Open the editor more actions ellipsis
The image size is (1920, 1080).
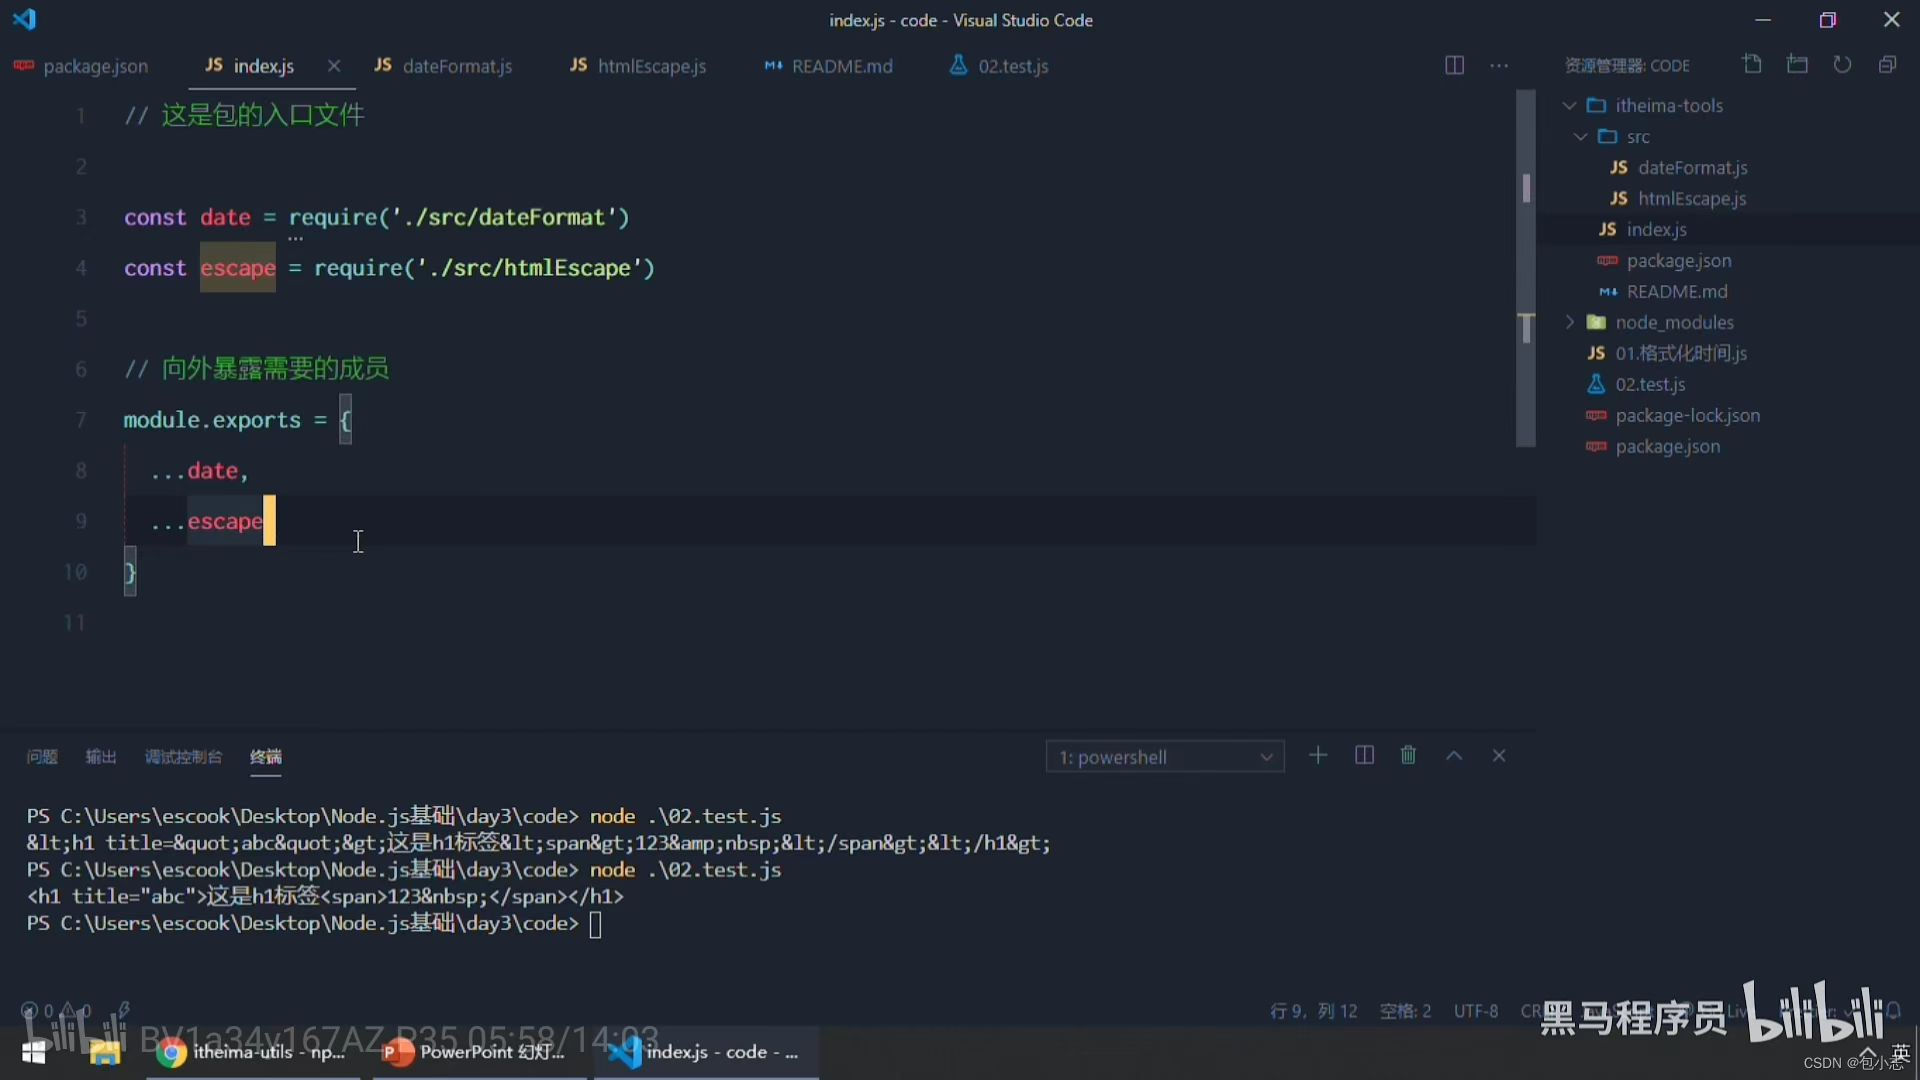(1499, 65)
